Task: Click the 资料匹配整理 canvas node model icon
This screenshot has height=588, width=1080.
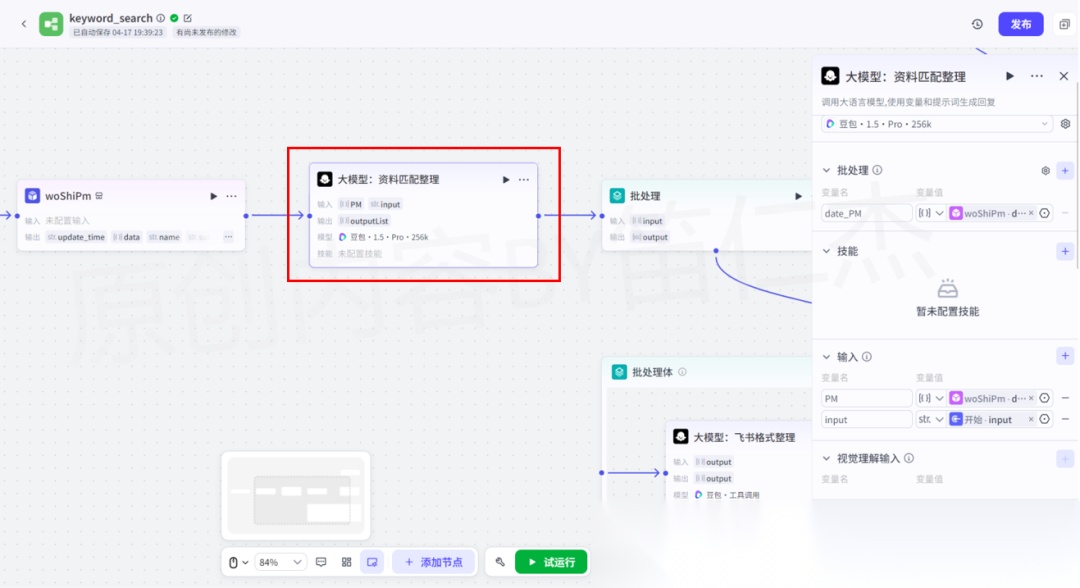Action: point(324,179)
